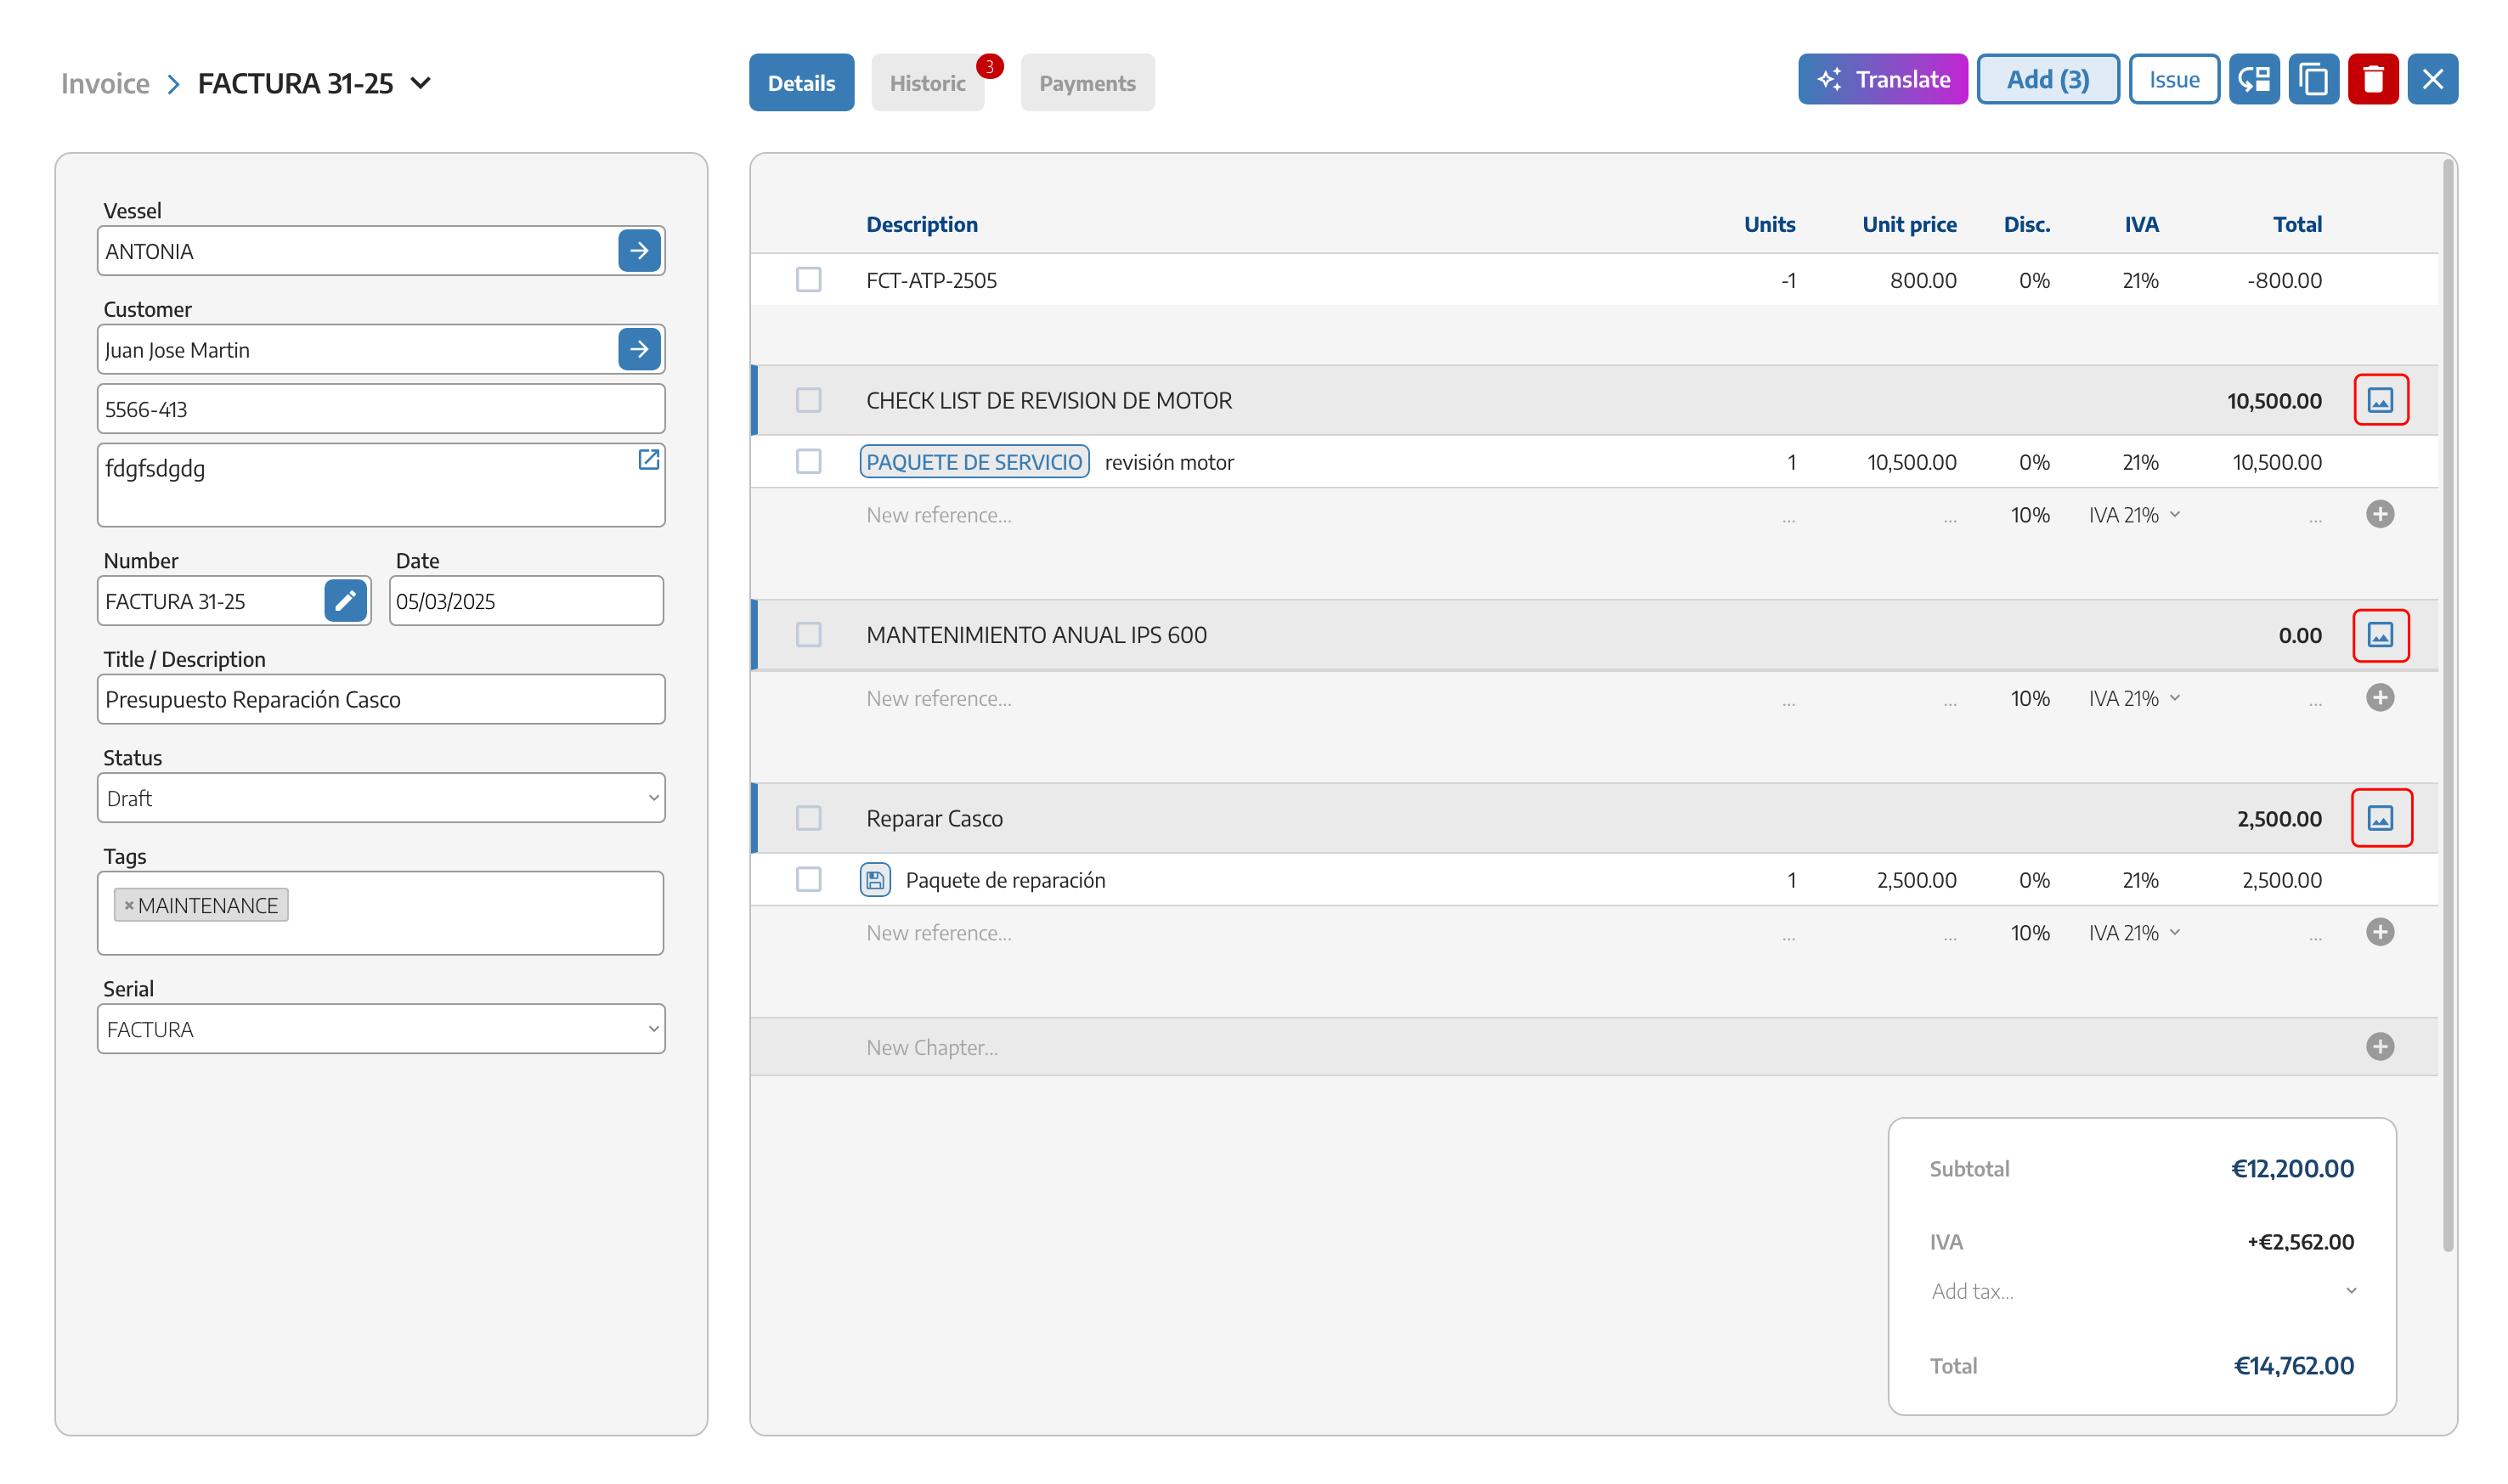Open image icon for Reparar Casco chapter

[2380, 818]
